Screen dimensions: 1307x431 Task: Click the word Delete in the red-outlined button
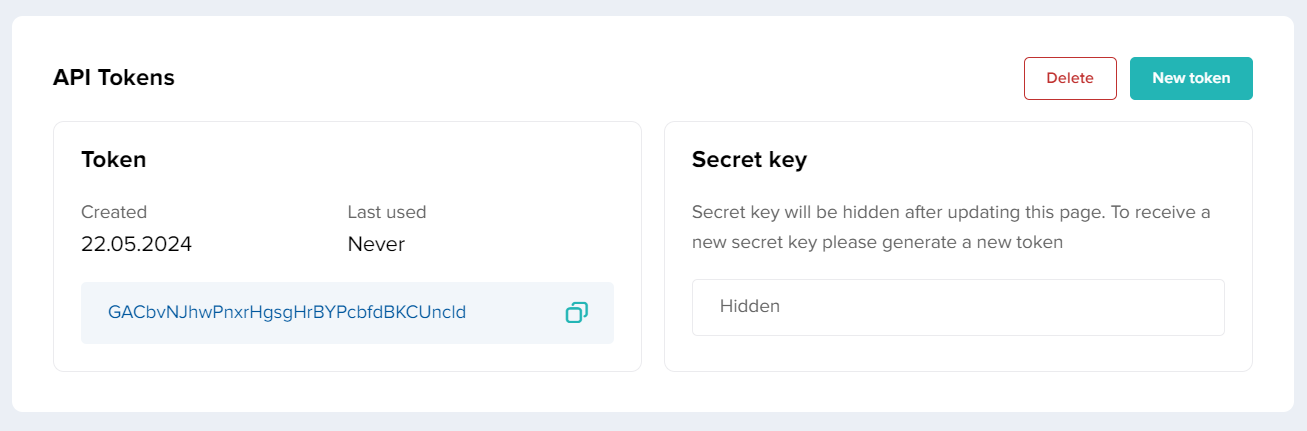tap(1069, 78)
